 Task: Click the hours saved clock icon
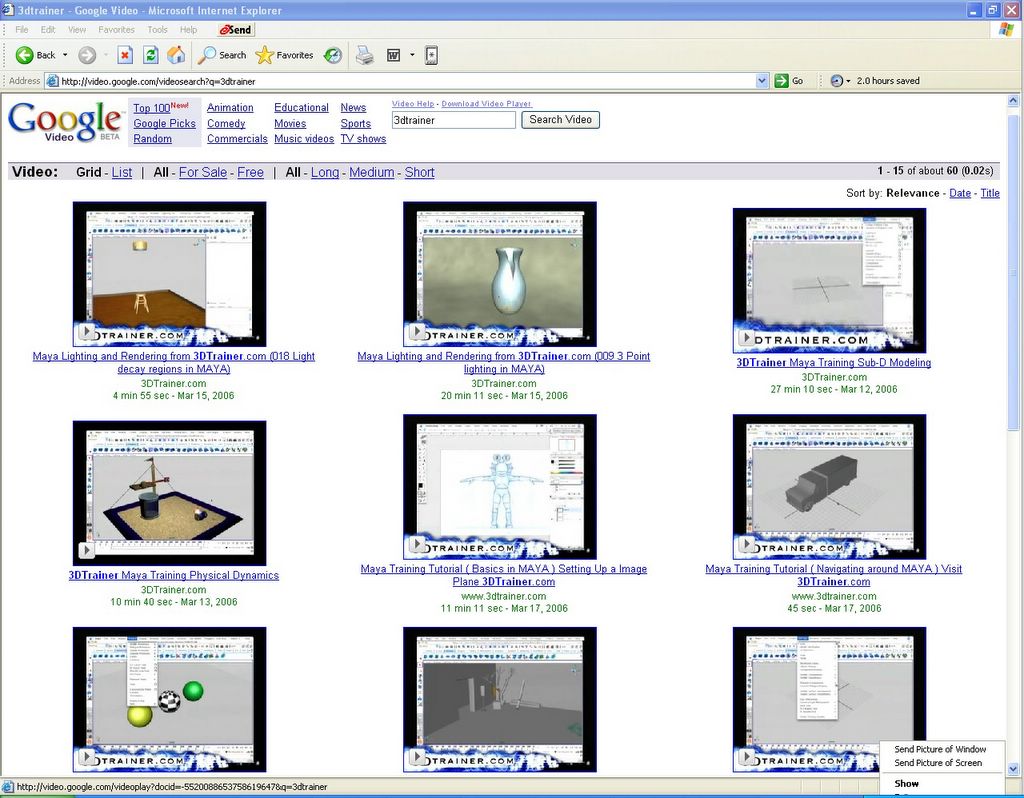coord(837,81)
